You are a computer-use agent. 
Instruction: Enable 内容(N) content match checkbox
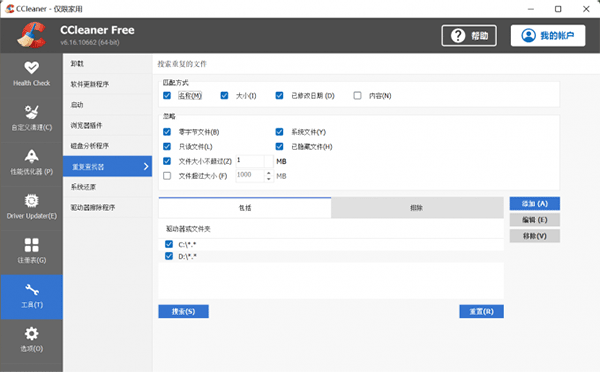[x=357, y=95]
